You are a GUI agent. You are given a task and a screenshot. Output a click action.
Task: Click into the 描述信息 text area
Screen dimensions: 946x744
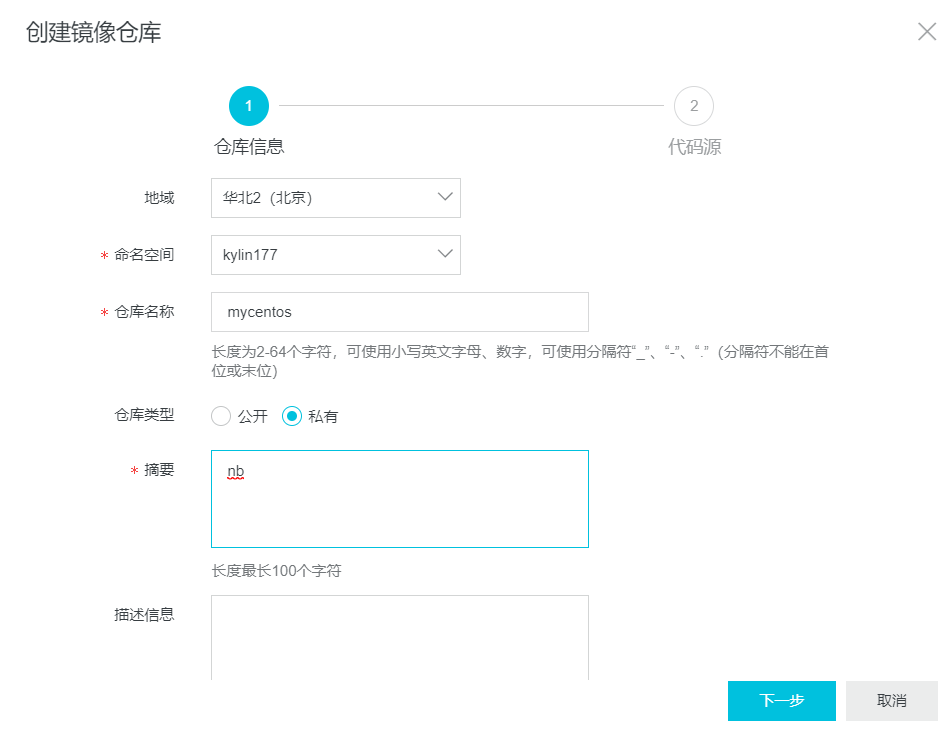coord(399,638)
